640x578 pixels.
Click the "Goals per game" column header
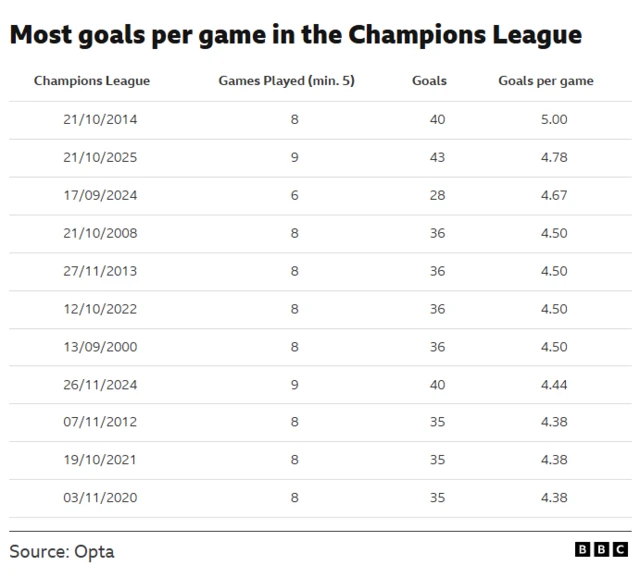pyautogui.click(x=545, y=81)
